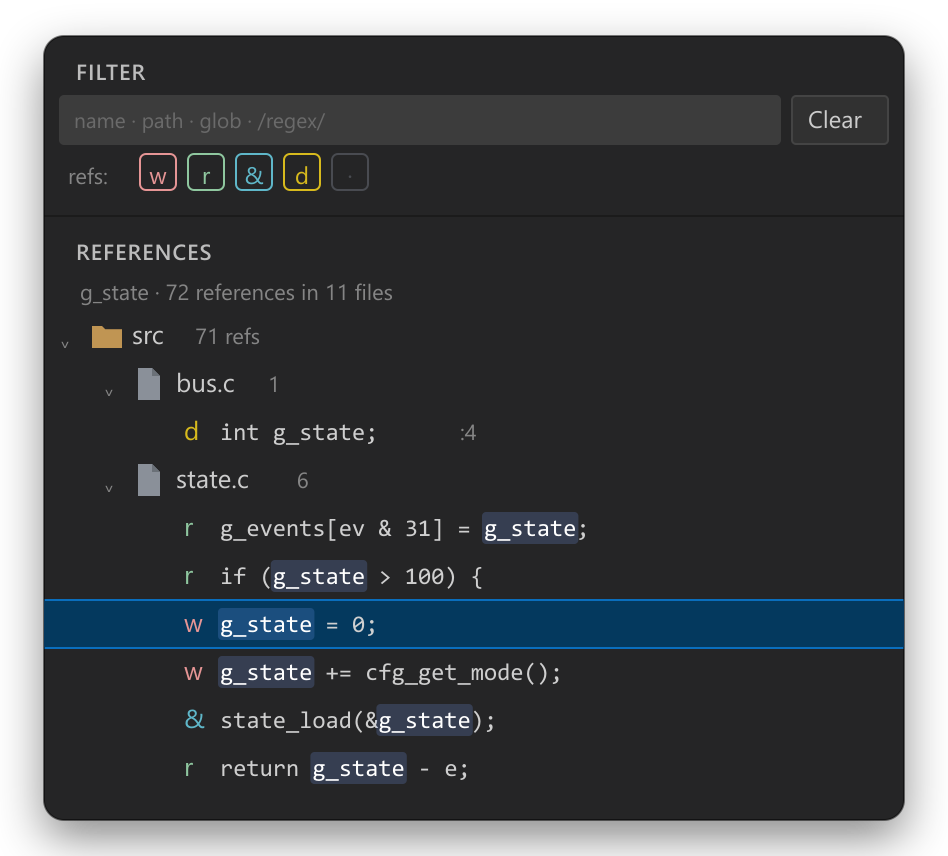Collapse the src folder chevron

point(65,345)
